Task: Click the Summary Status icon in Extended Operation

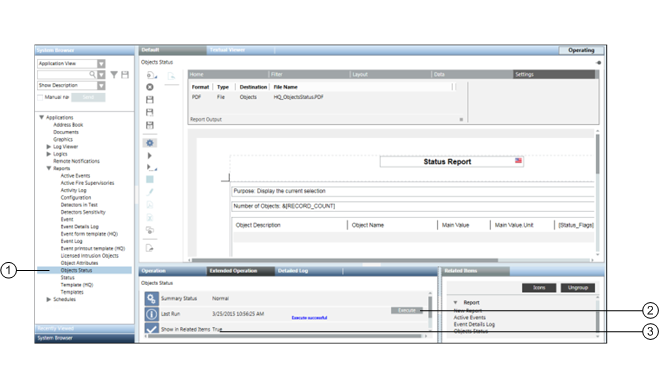Action: (x=151, y=299)
